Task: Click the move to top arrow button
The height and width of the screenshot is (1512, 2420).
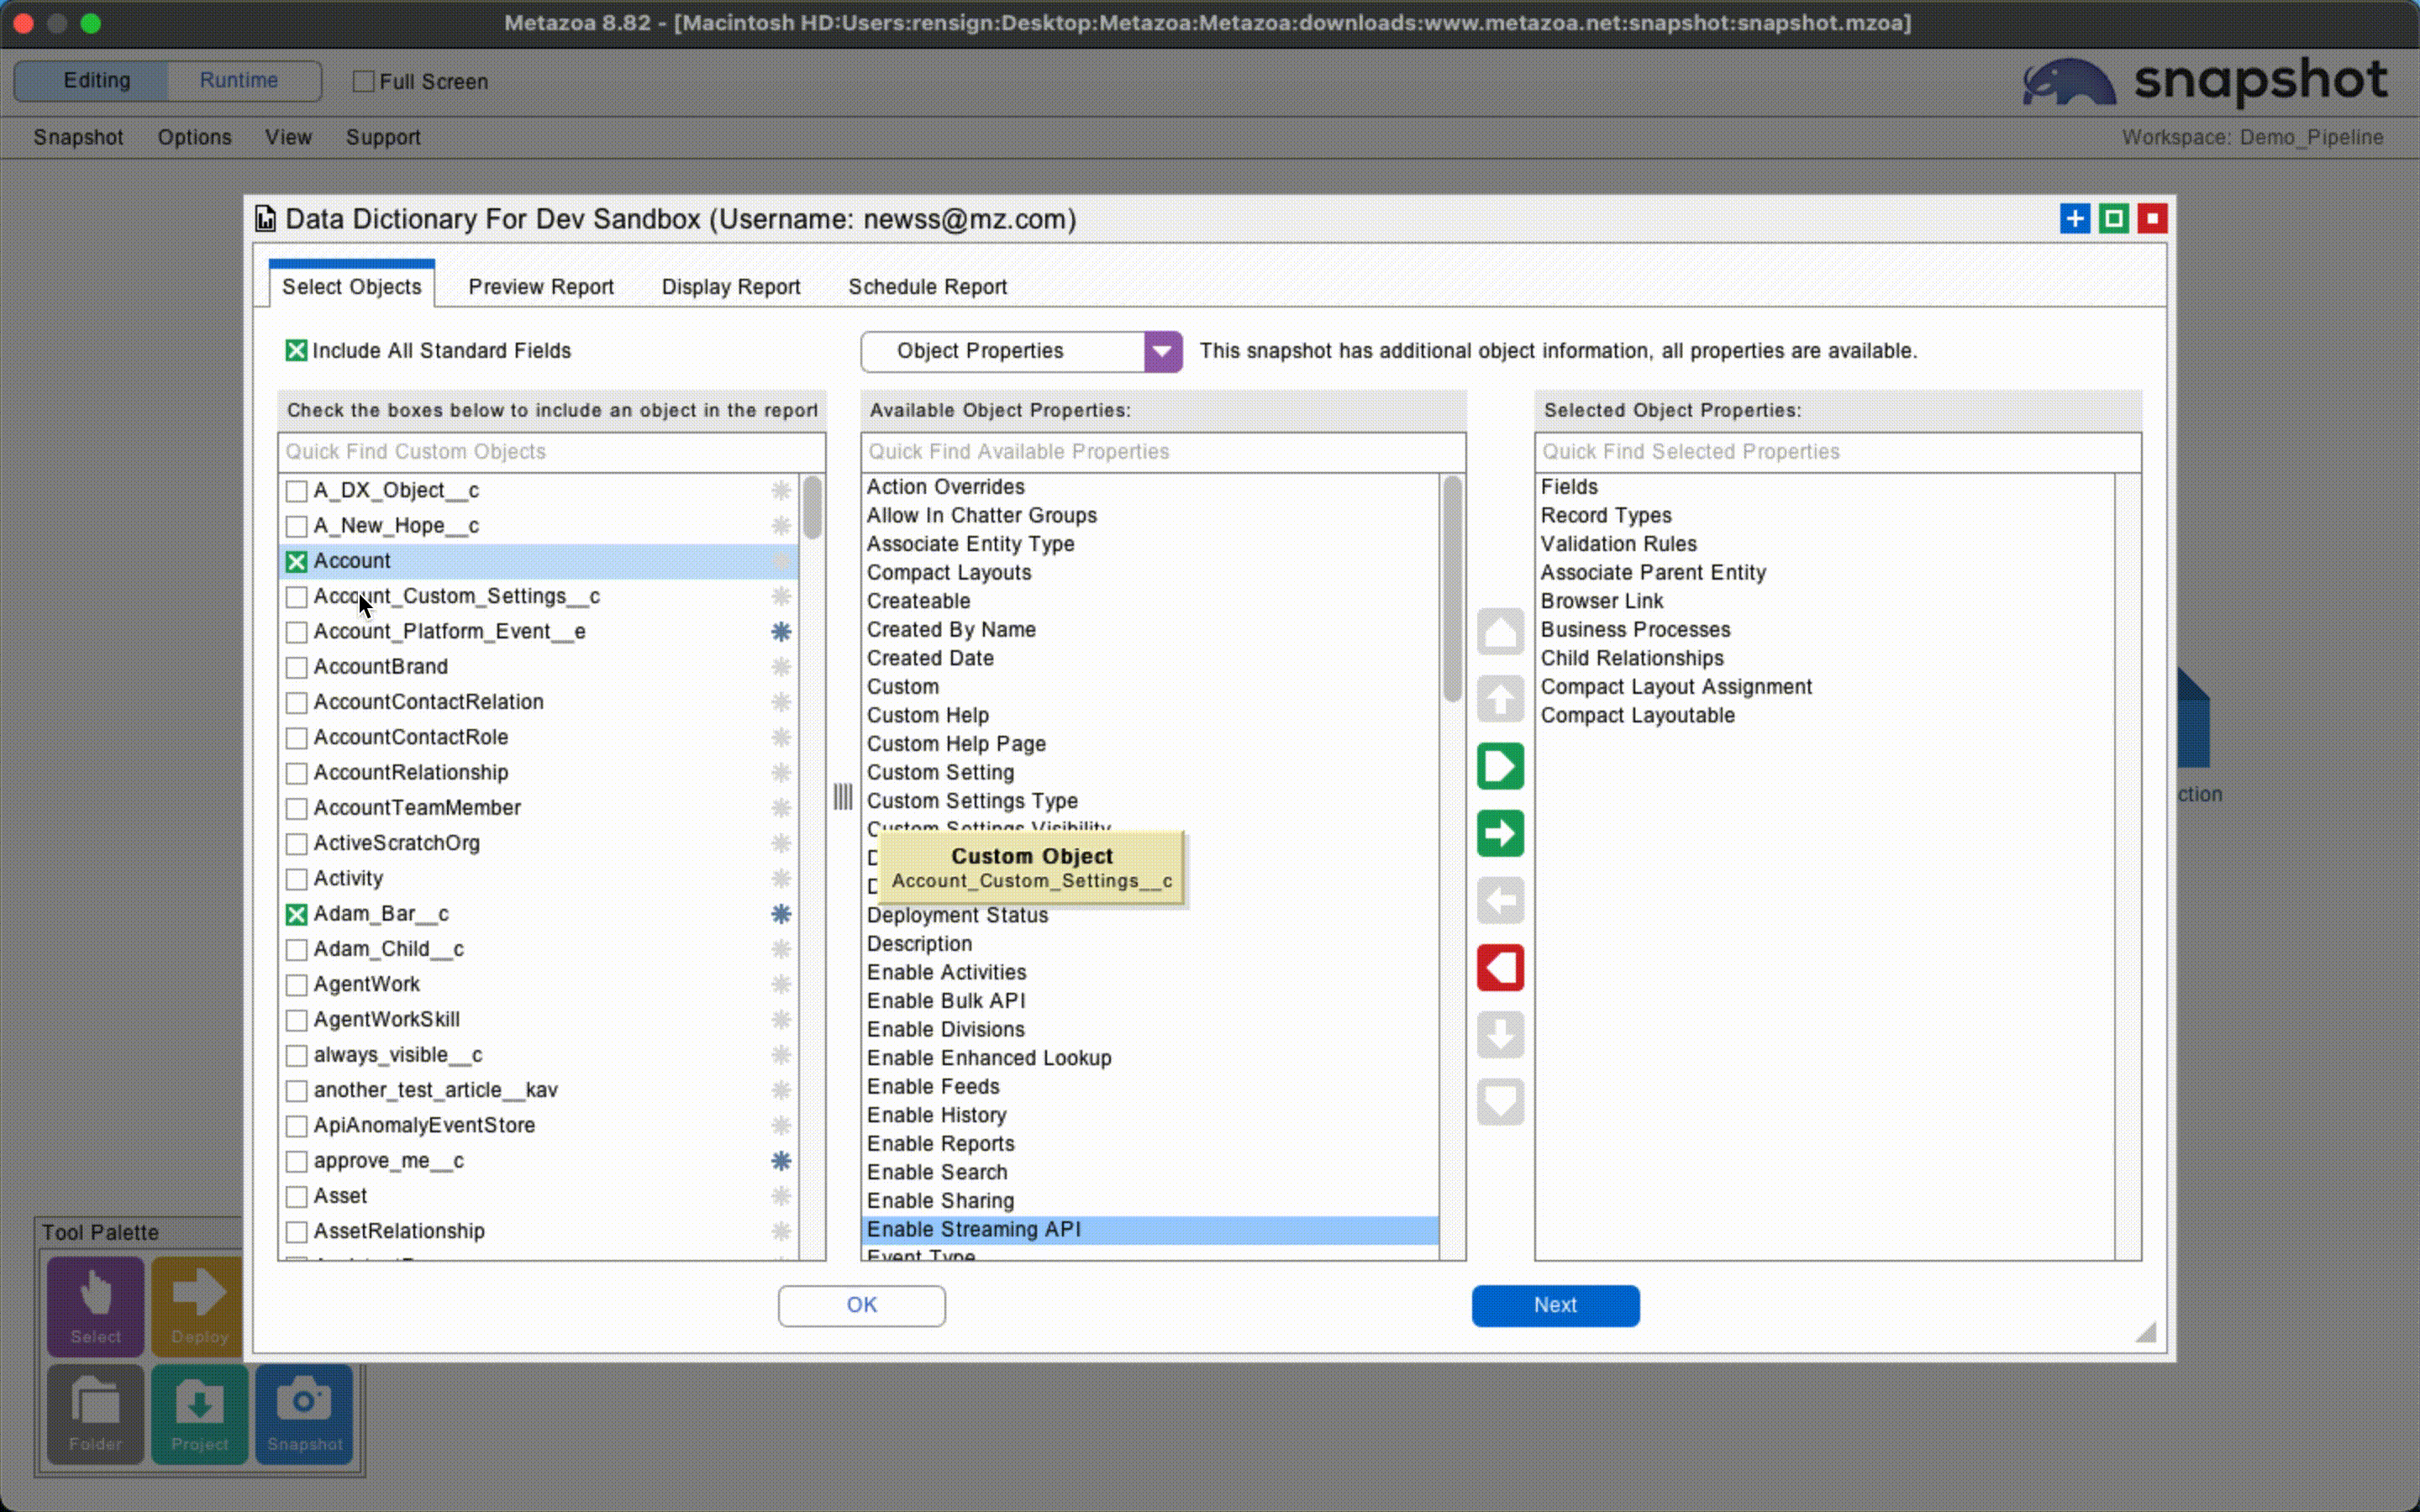Action: pos(1500,632)
